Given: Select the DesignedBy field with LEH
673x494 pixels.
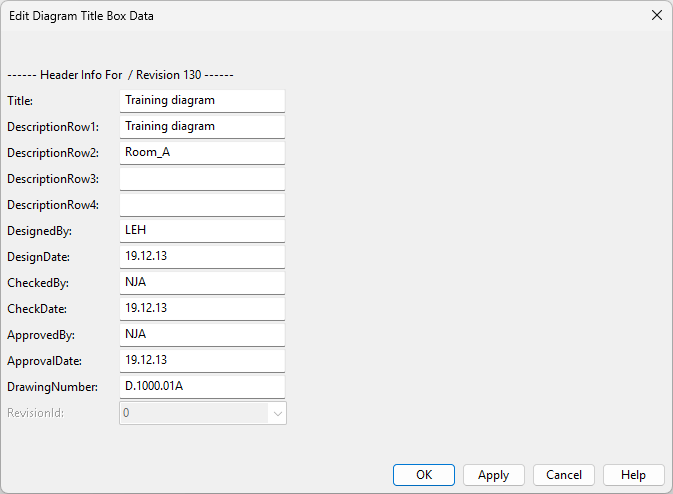Looking at the screenshot, I should point(202,230).
